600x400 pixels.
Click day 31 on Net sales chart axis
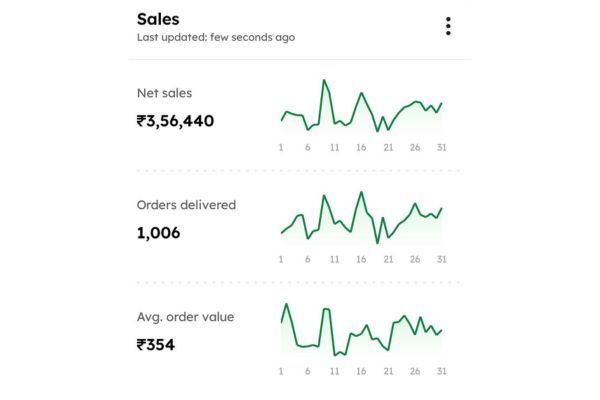point(441,148)
